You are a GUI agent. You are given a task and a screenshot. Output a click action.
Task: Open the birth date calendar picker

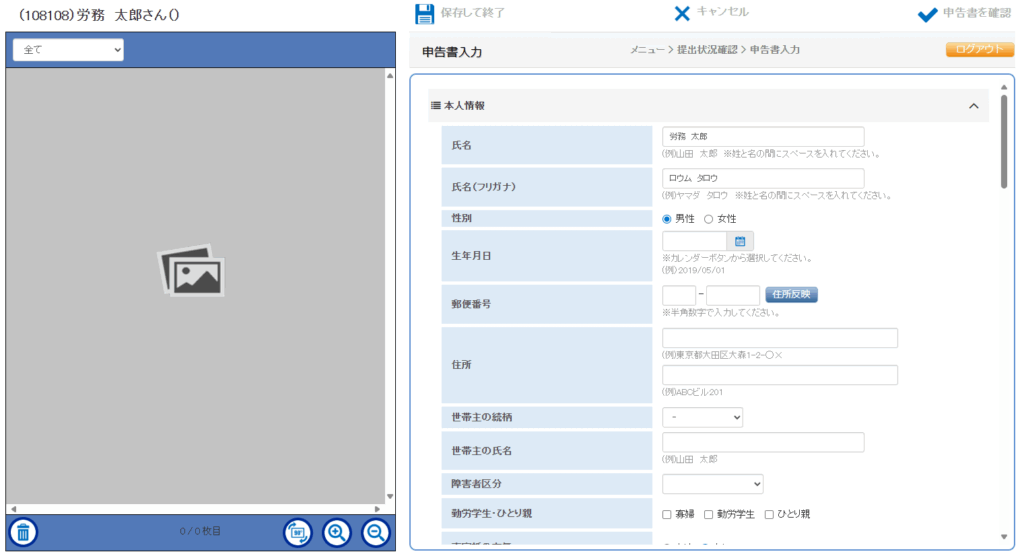pyautogui.click(x=740, y=241)
